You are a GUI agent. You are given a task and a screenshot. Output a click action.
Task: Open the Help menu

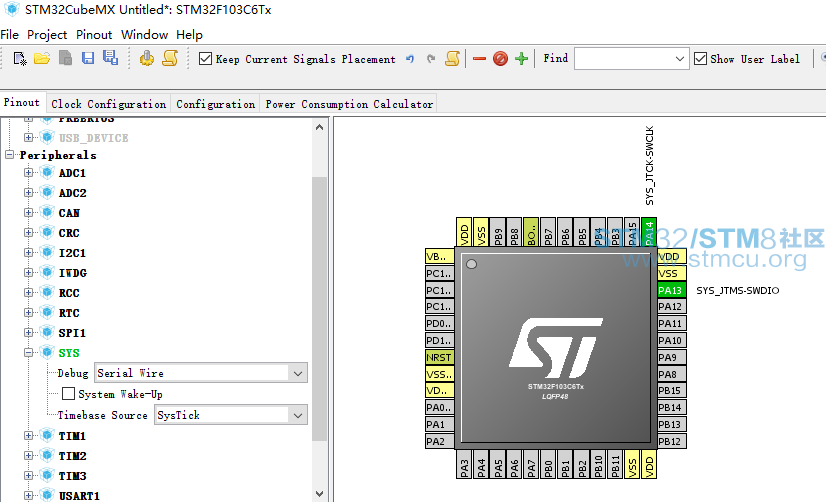click(189, 35)
